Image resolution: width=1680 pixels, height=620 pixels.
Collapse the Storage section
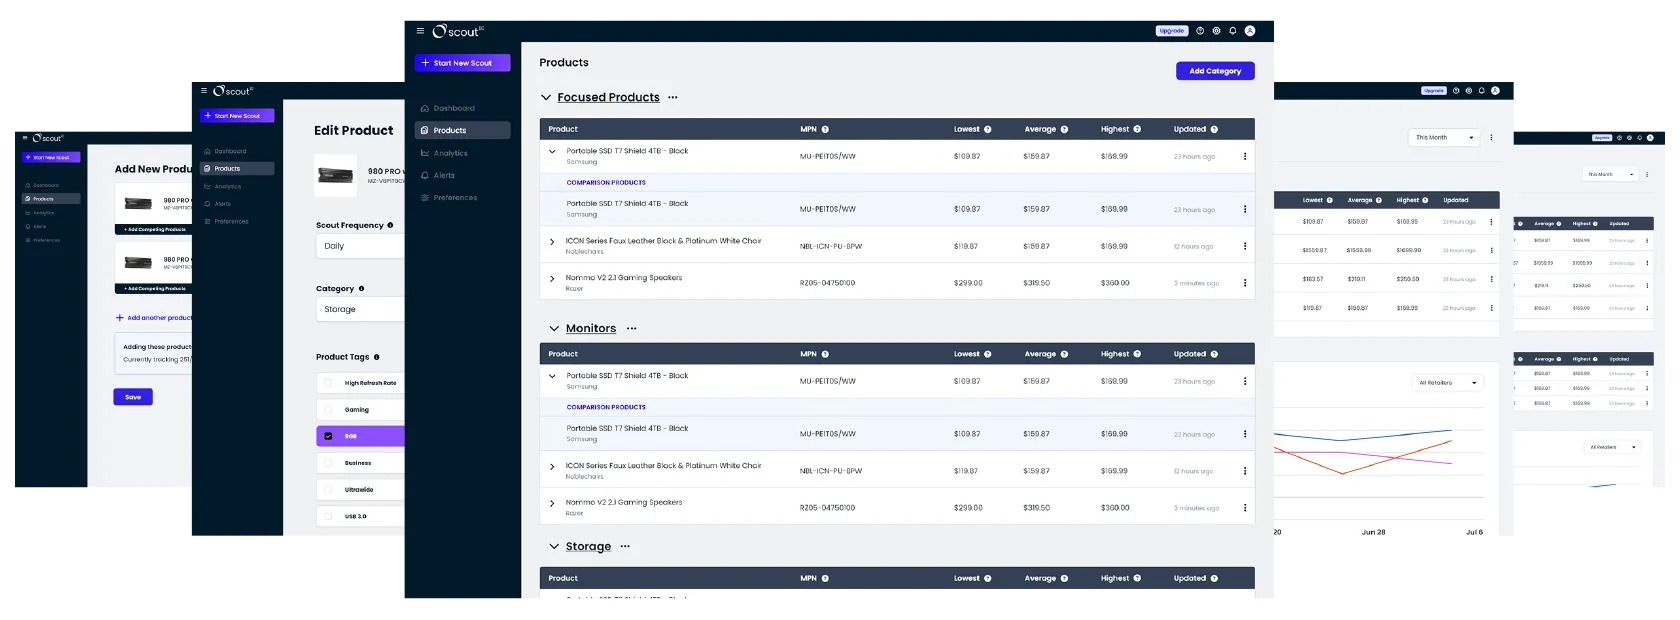point(554,546)
